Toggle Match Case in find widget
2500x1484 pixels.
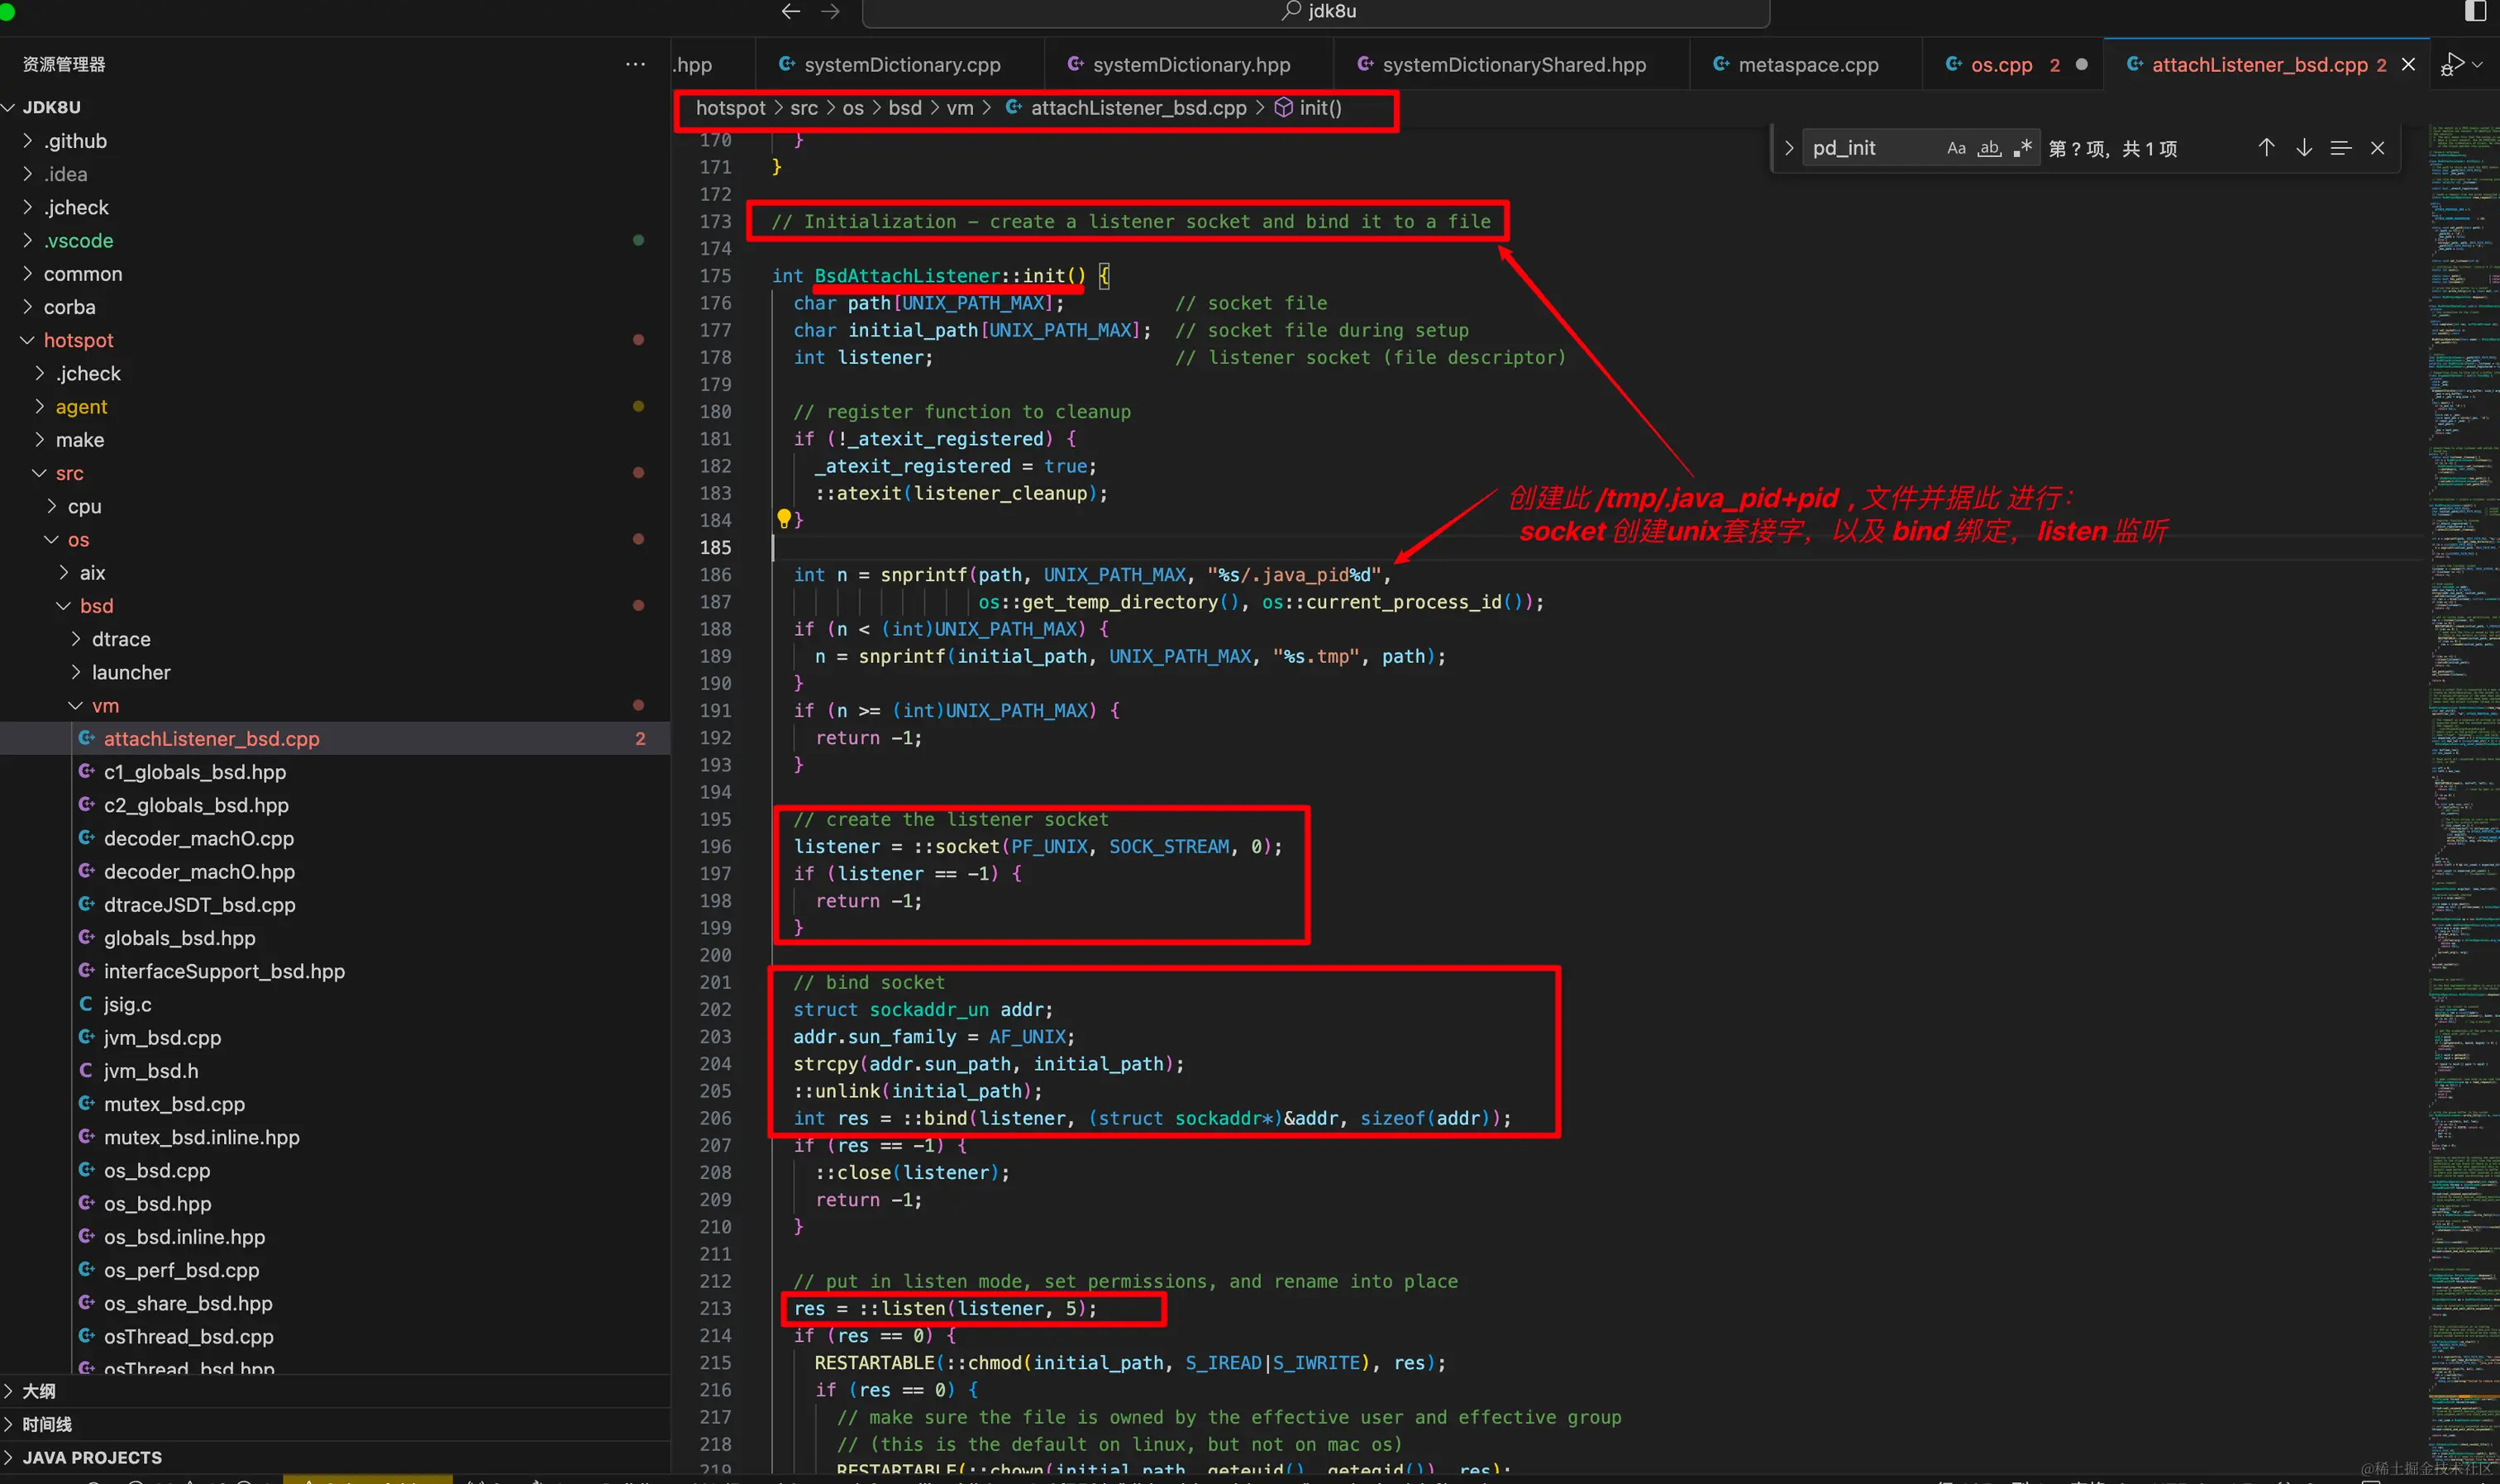[1955, 149]
